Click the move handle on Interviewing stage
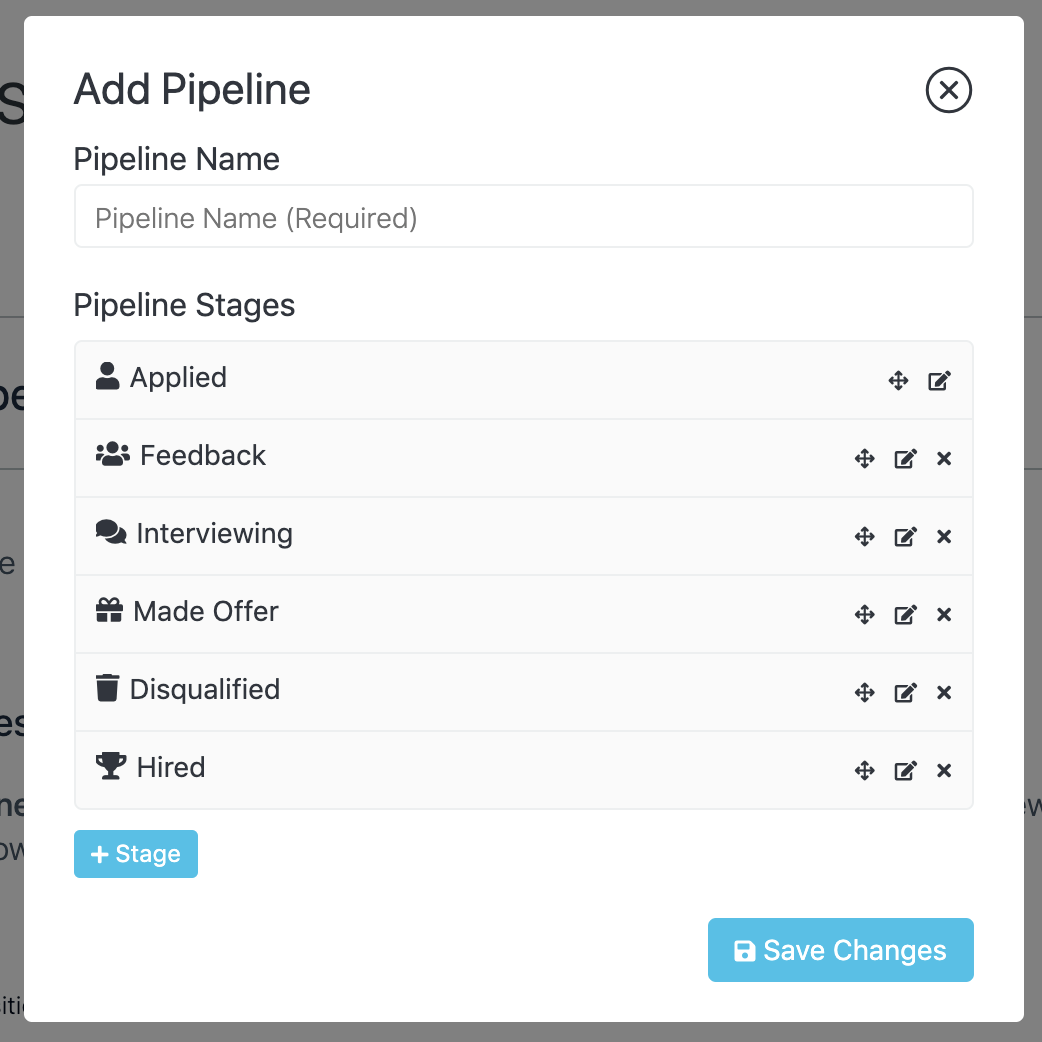1042x1042 pixels. pyautogui.click(x=865, y=537)
